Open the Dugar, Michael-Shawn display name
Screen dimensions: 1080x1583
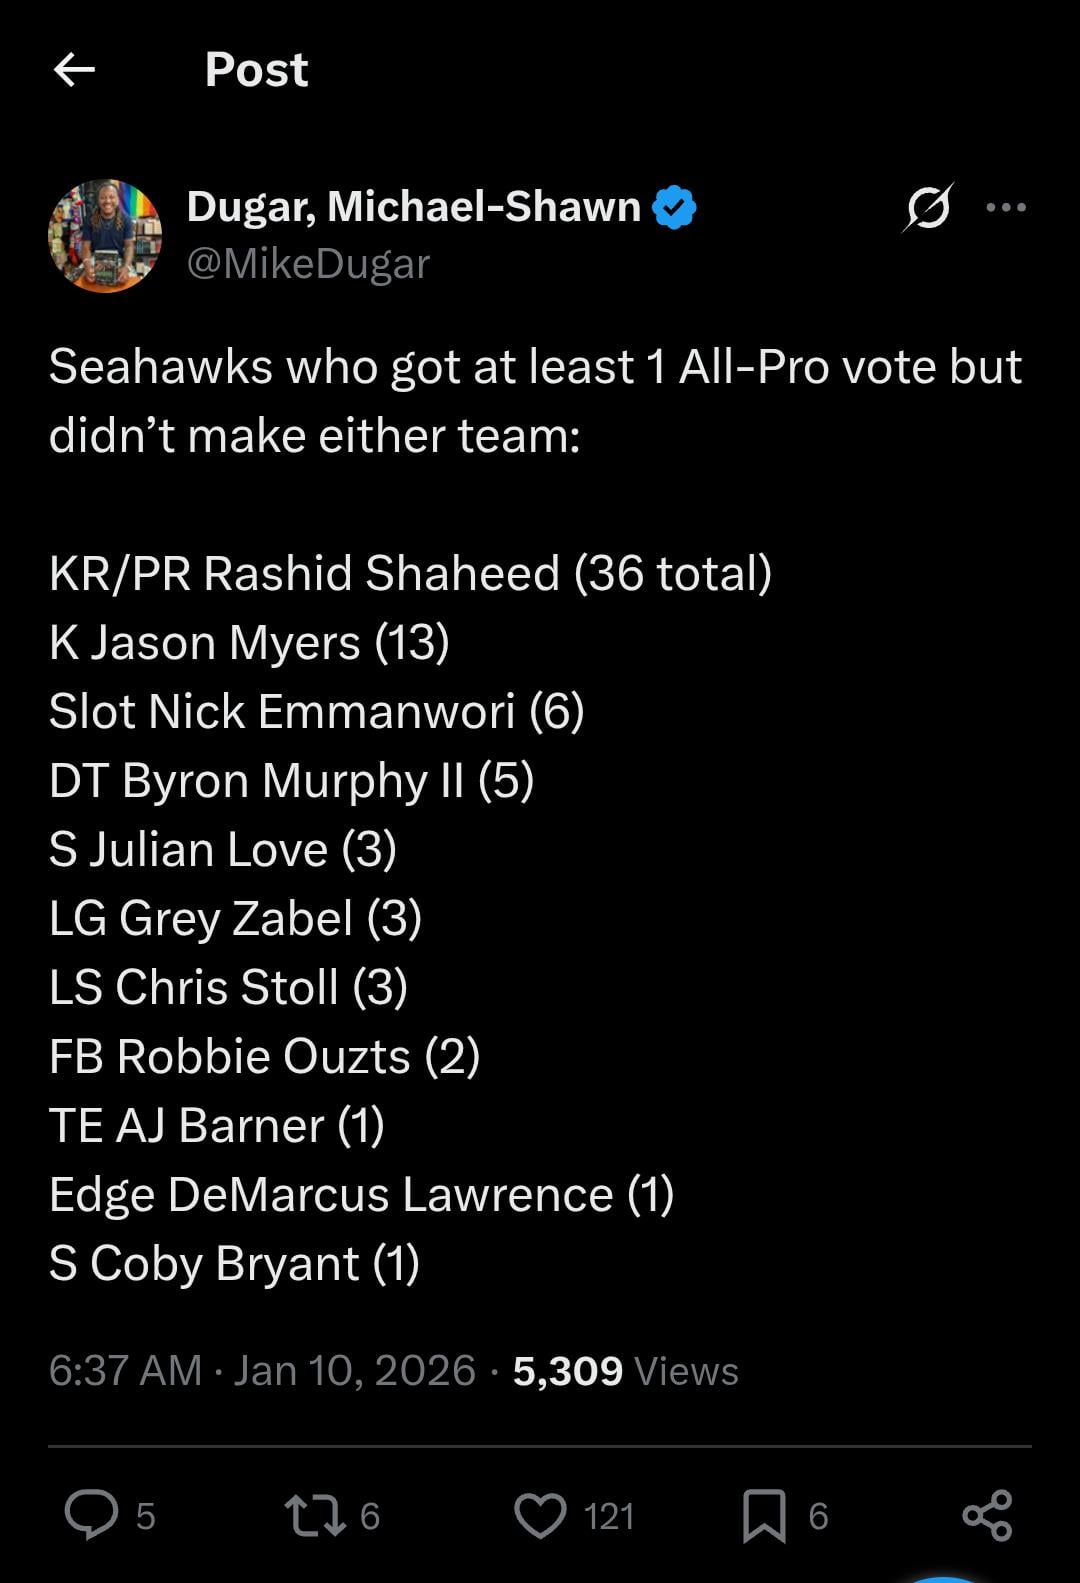click(x=413, y=207)
